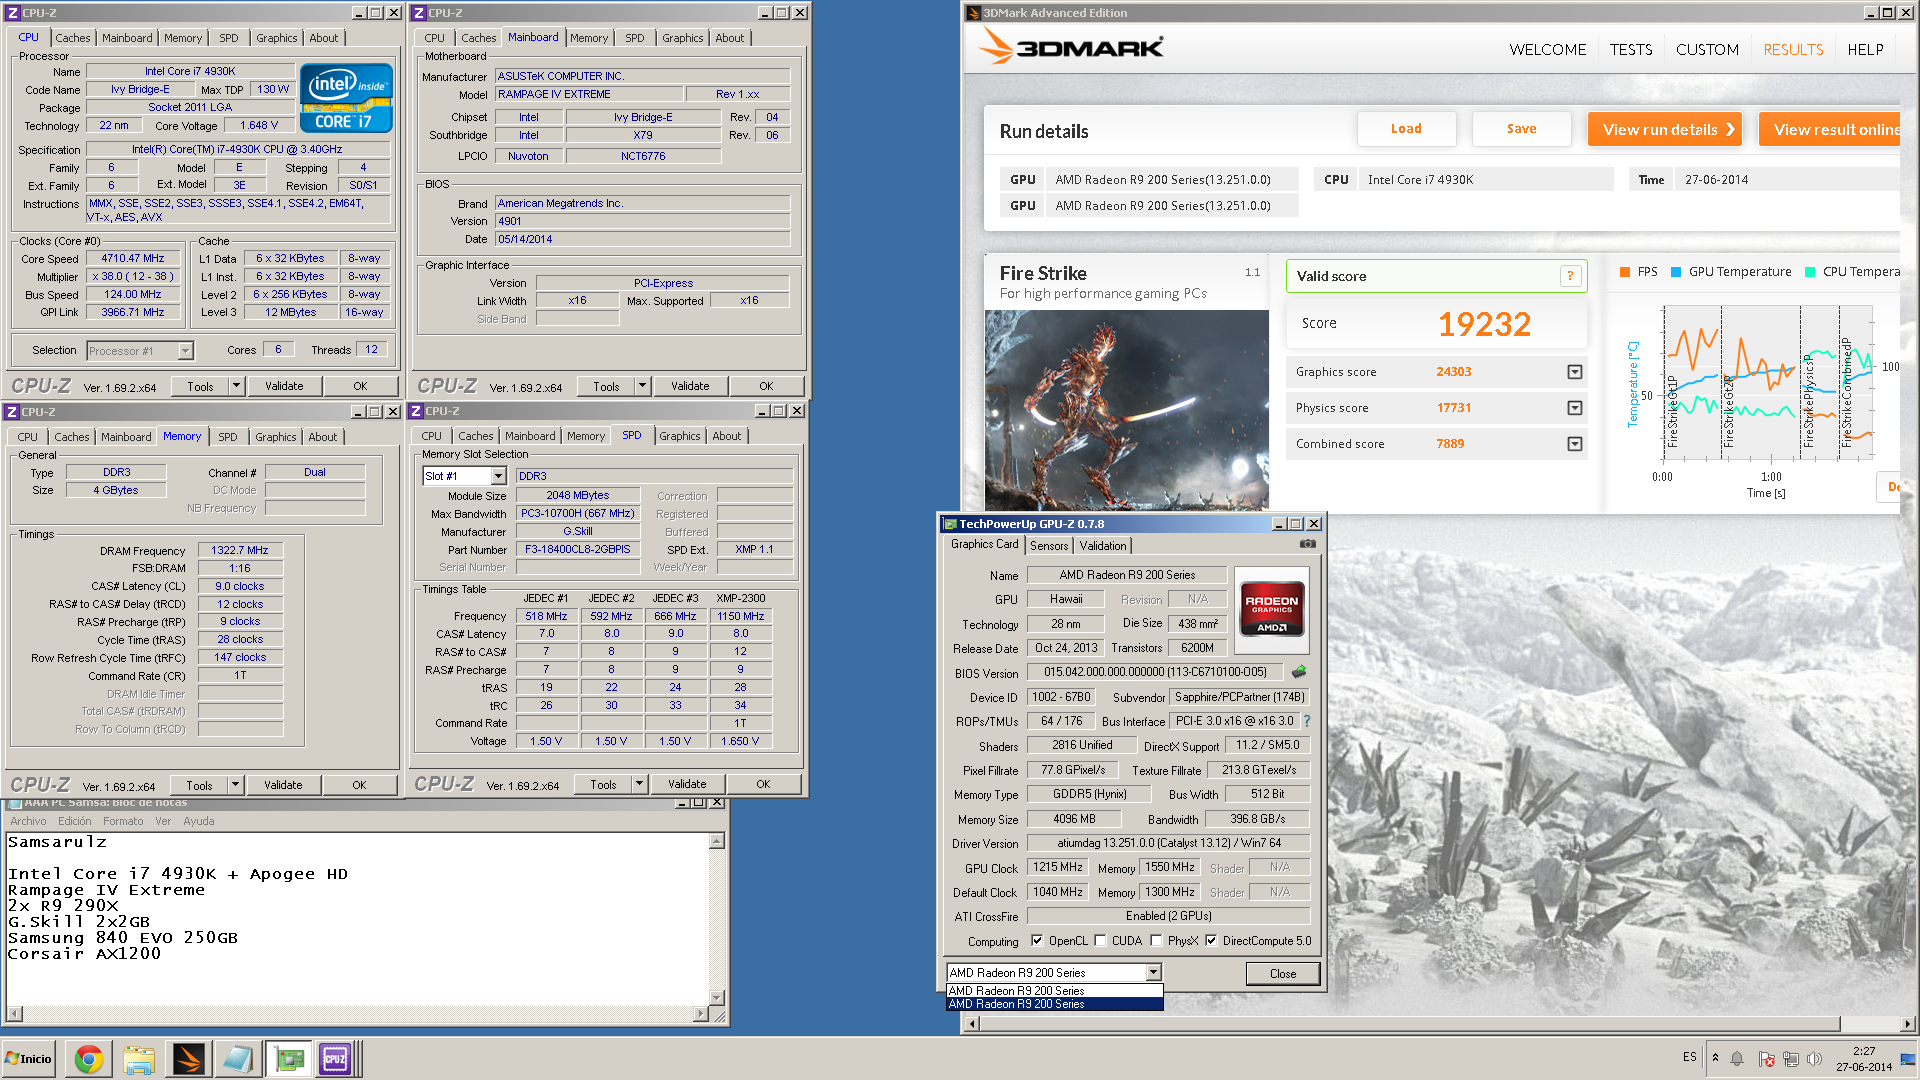Click Close button in GPU-Z
Viewport: 1920px width, 1080px height.
[1283, 974]
